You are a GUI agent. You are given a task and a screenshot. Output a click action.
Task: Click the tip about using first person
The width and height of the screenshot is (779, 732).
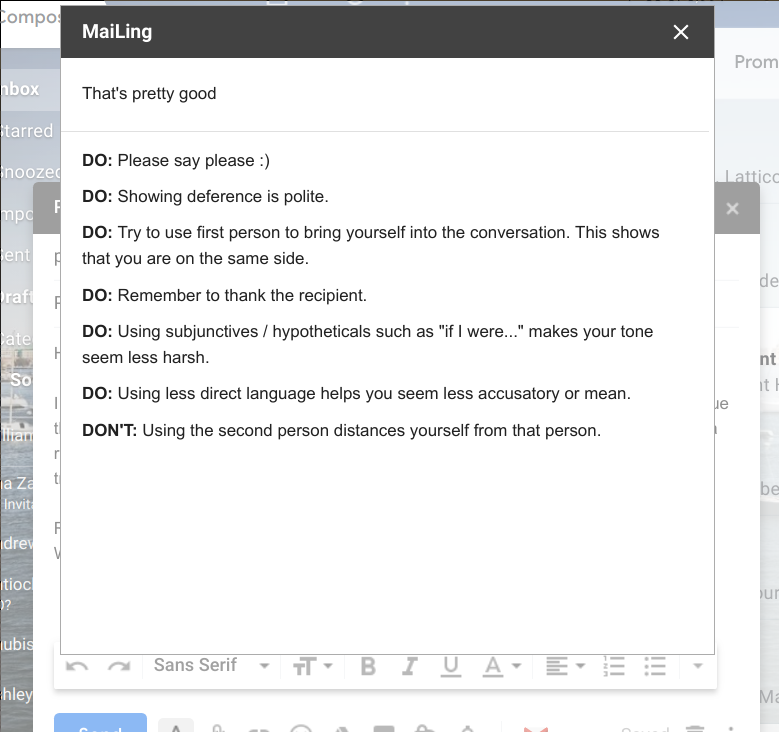(x=371, y=245)
